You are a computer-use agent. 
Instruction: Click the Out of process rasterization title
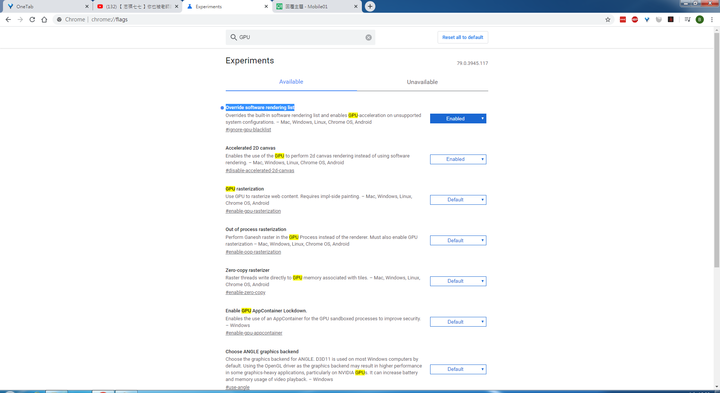(x=256, y=229)
